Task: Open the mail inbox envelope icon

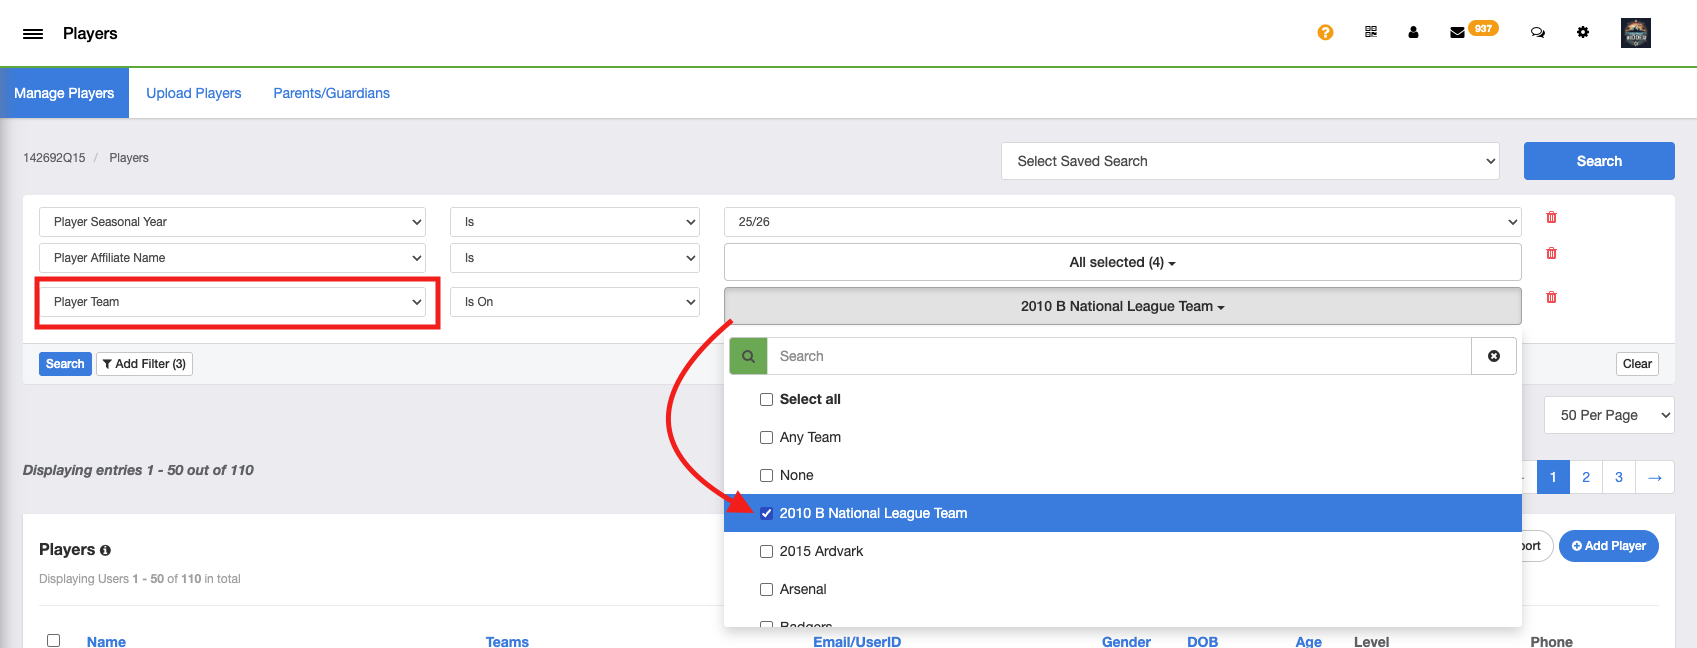Action: click(x=1457, y=33)
